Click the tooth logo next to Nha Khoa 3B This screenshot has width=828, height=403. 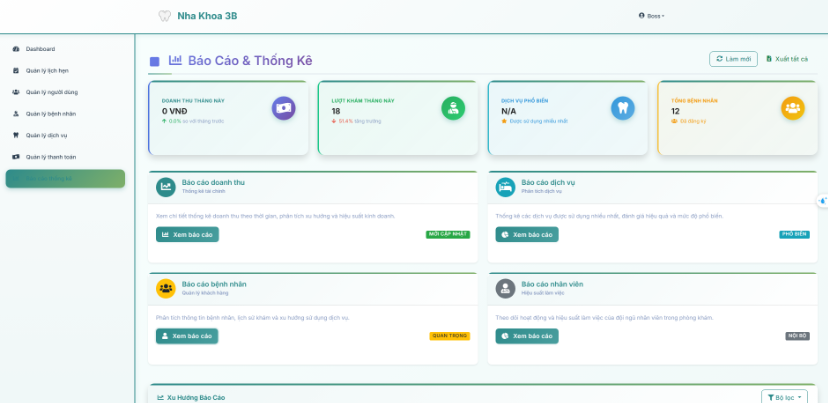[165, 16]
